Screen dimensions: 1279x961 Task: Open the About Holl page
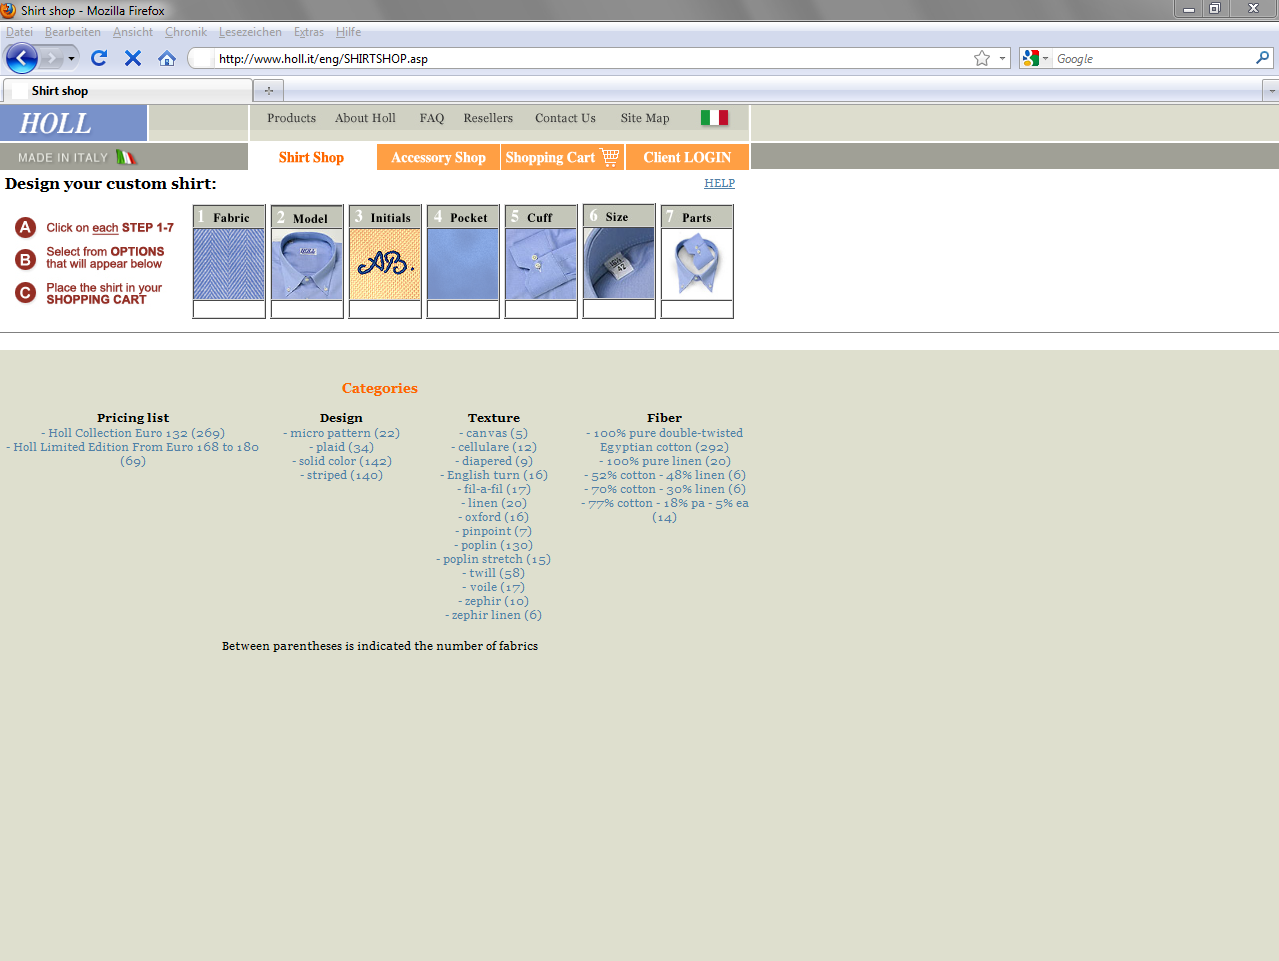tap(365, 118)
